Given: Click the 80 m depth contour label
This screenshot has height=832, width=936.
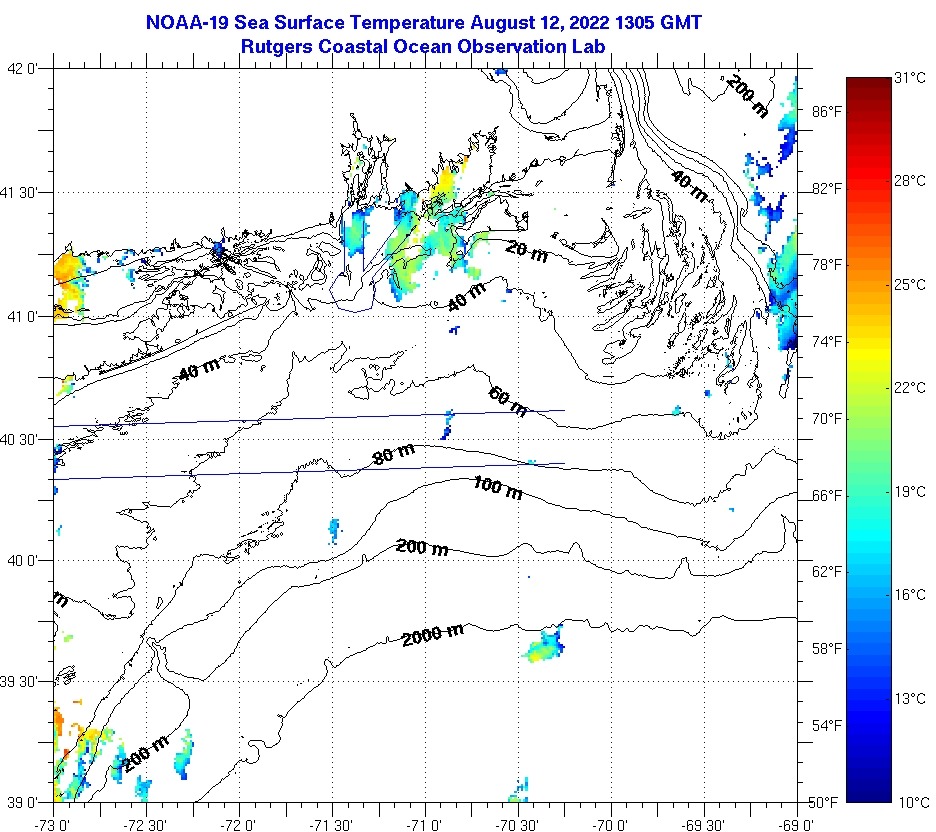Looking at the screenshot, I should (393, 454).
